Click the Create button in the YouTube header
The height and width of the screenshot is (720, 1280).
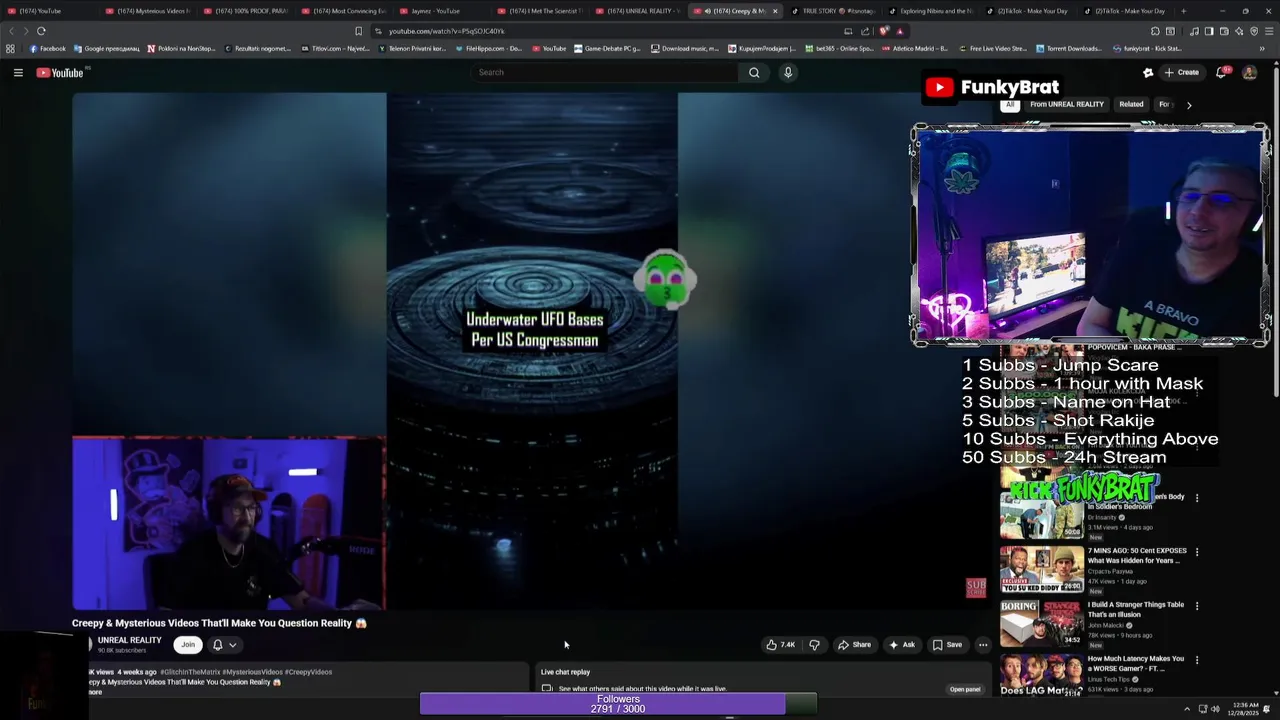[x=1181, y=72]
